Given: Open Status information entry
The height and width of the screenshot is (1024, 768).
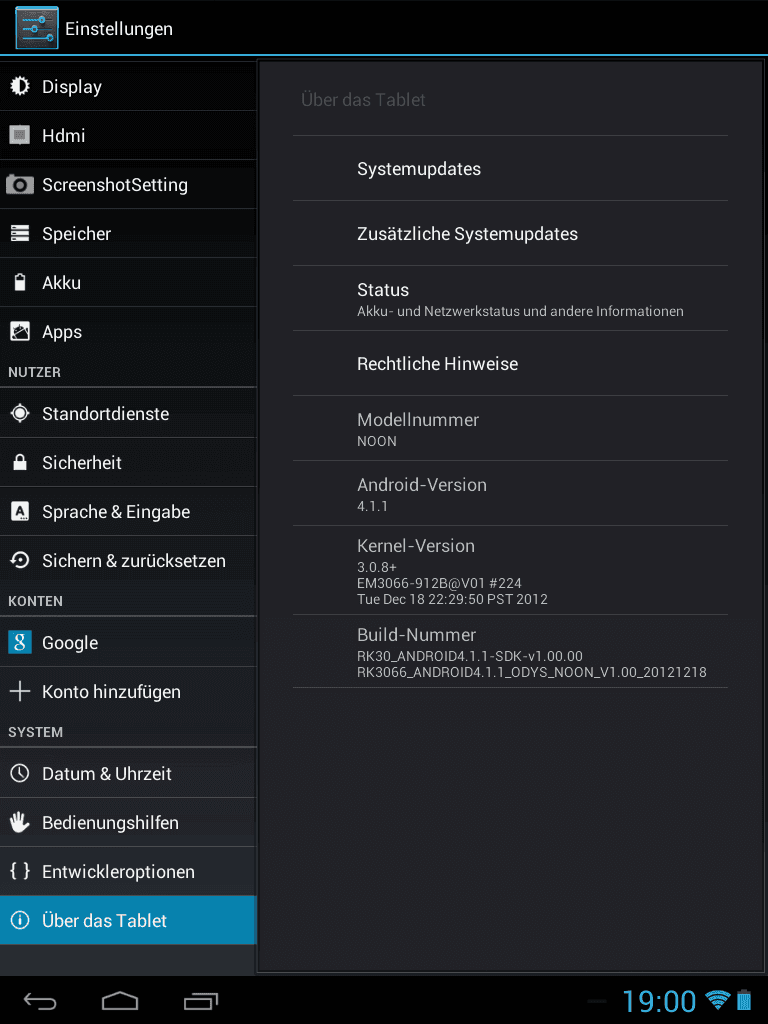Looking at the screenshot, I should 510,298.
